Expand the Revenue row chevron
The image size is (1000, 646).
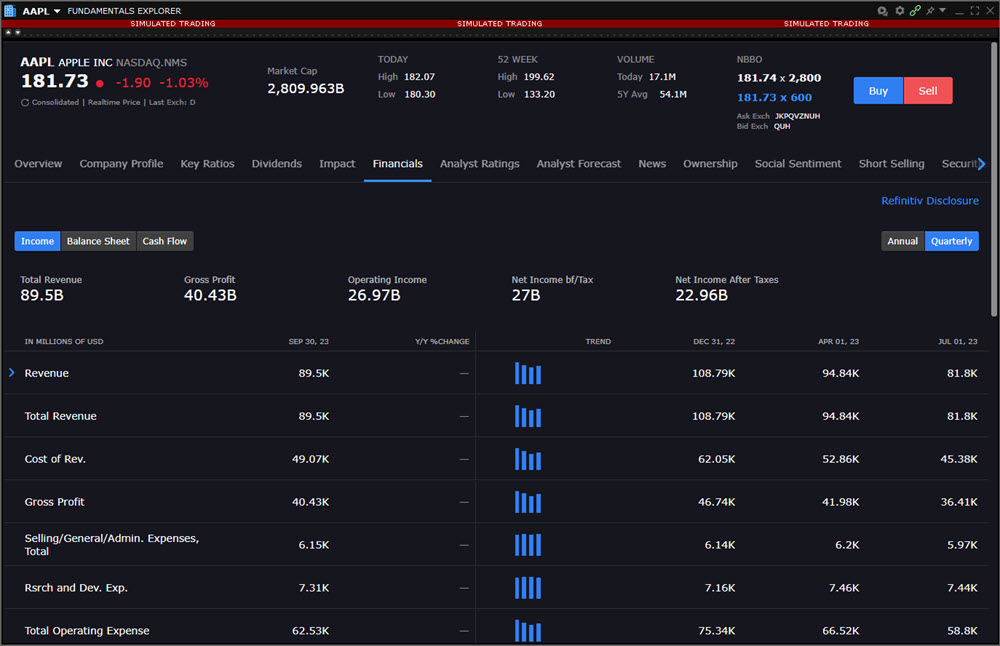pyautogui.click(x=11, y=372)
